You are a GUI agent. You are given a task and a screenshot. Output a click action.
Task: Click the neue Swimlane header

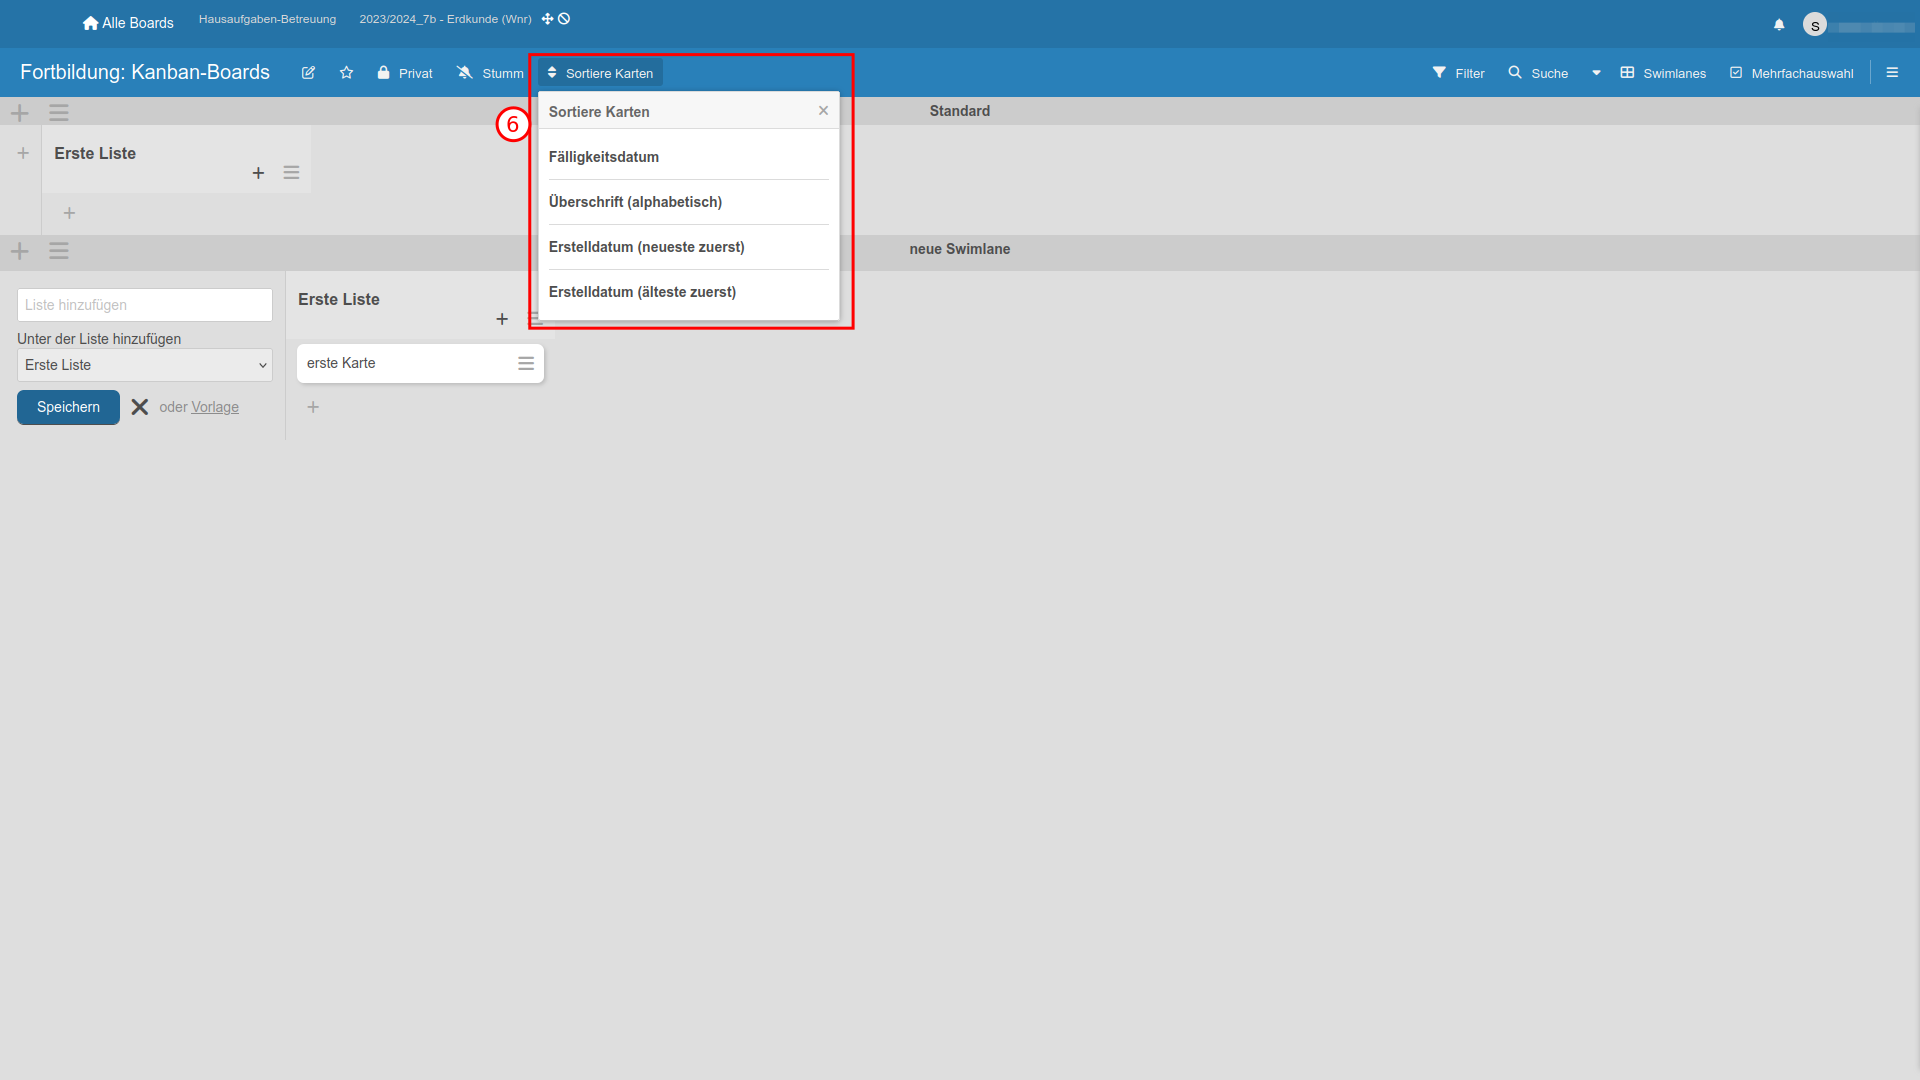pos(960,249)
